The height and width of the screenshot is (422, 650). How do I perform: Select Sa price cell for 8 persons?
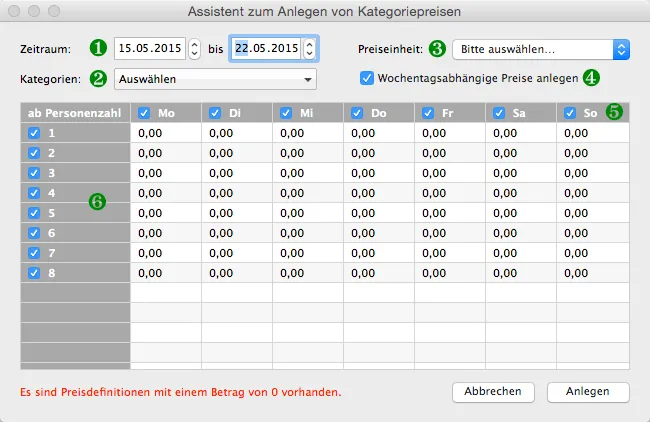coord(521,273)
